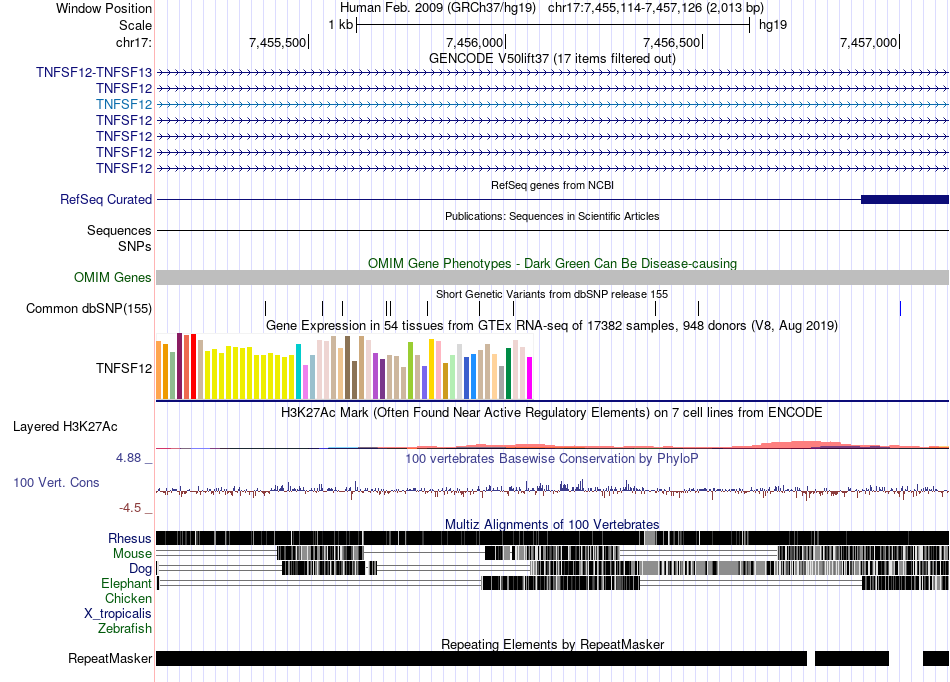950x682 pixels.
Task: Open the GENCODE V50lift37 track title
Action: (x=552, y=59)
